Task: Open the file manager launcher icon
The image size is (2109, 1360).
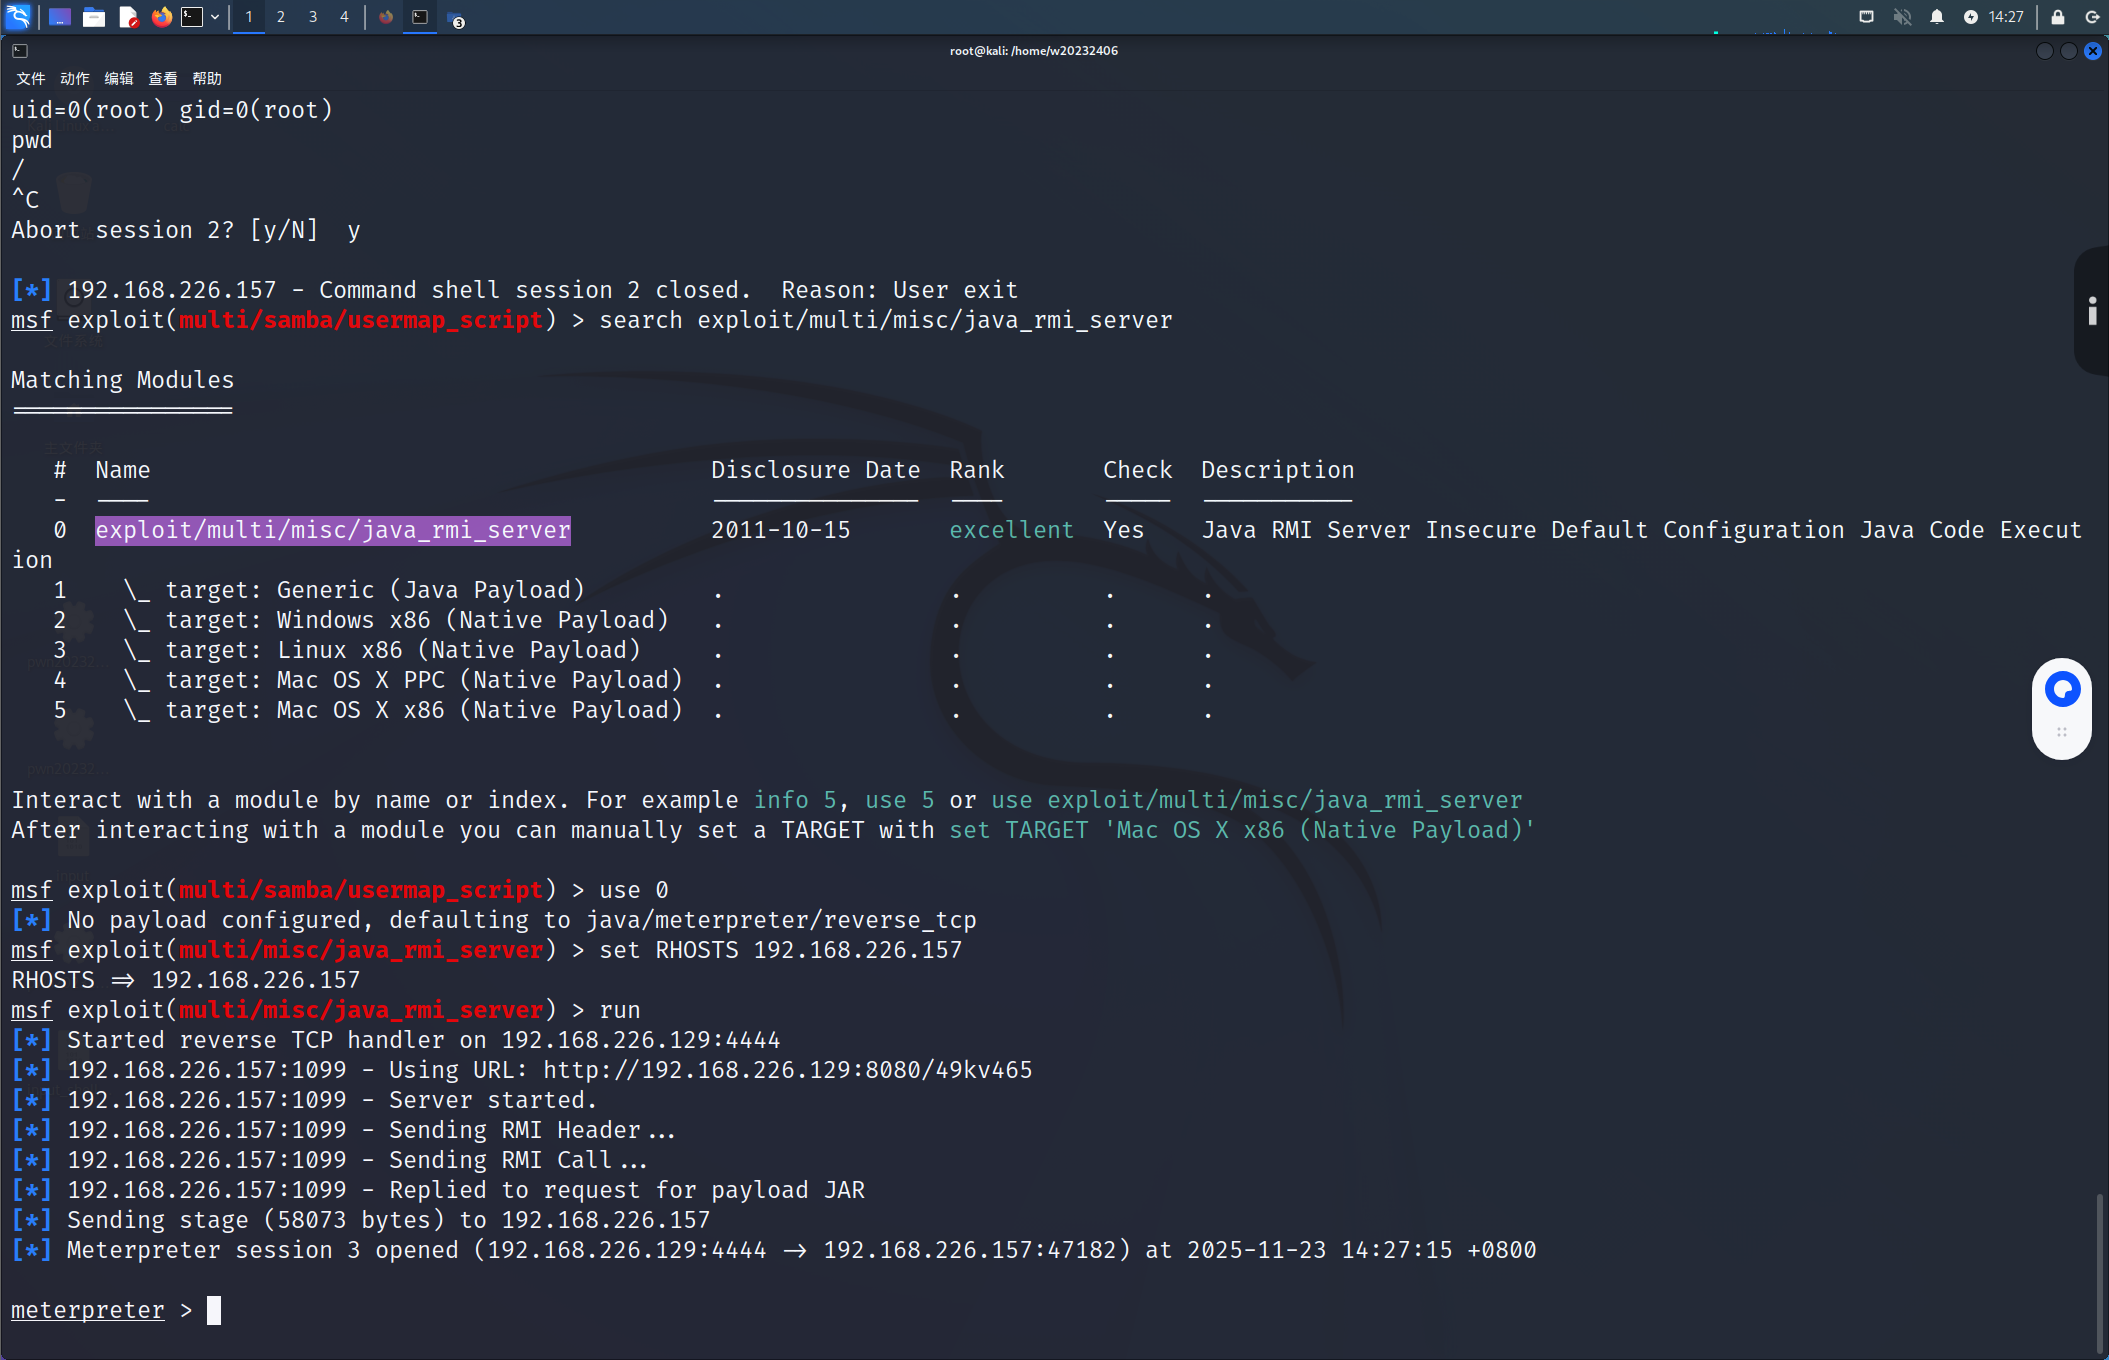Action: pos(94,17)
